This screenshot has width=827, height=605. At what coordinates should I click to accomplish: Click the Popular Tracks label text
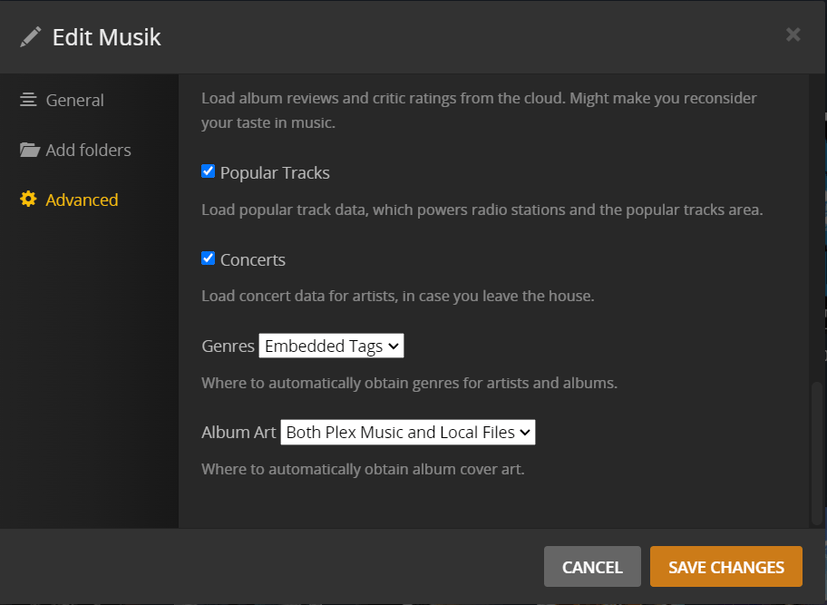pyautogui.click(x=275, y=173)
